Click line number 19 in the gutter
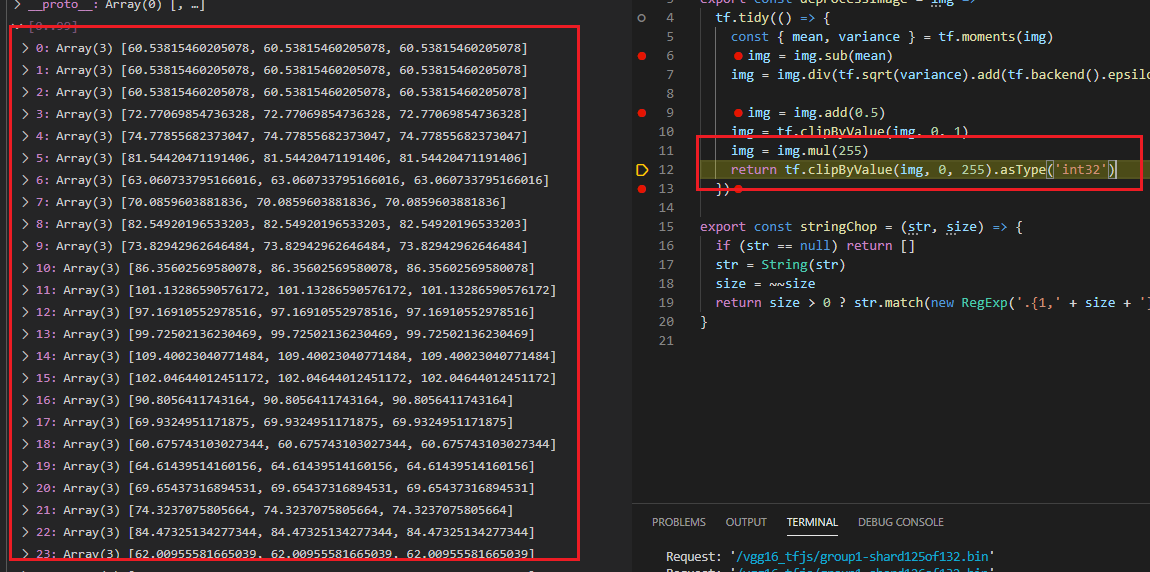The image size is (1150, 572). pos(666,304)
